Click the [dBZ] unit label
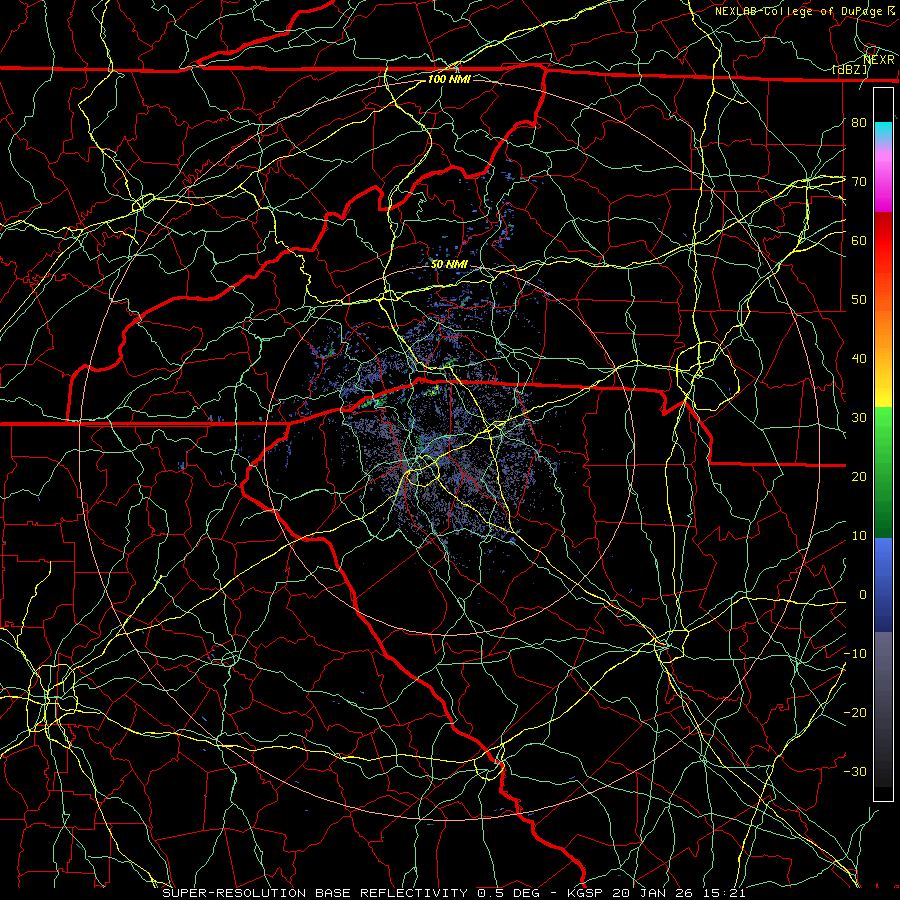Viewport: 900px width, 900px height. [x=850, y=70]
